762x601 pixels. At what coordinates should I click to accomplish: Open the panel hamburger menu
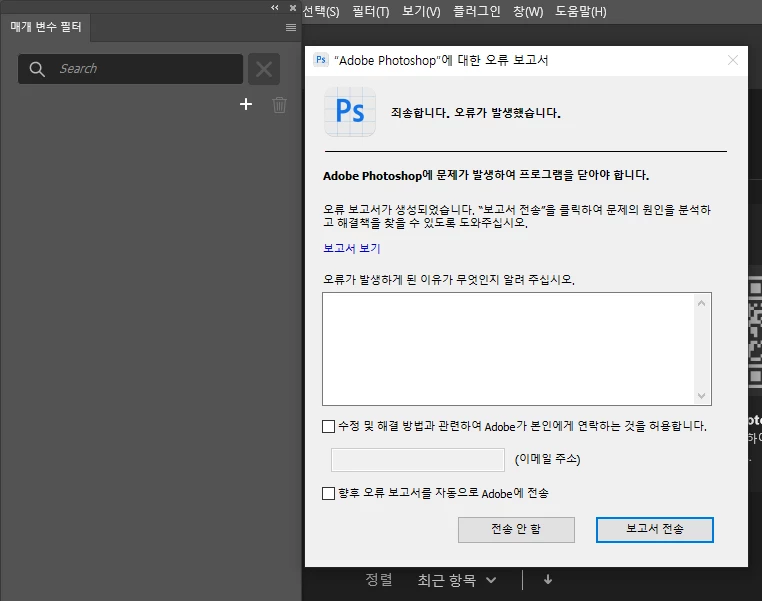(x=291, y=28)
